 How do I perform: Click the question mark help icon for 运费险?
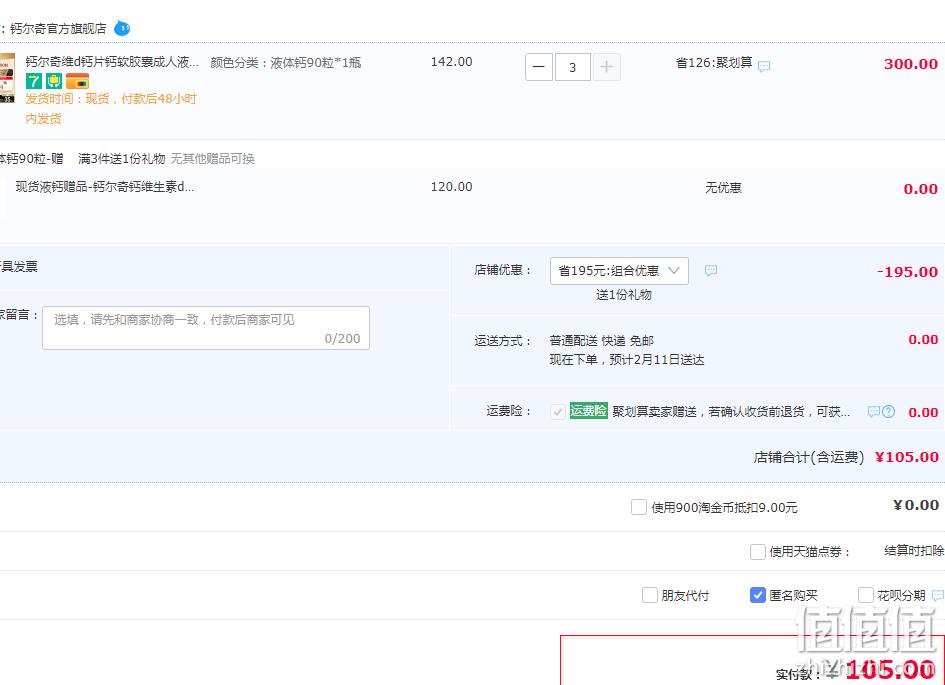coord(888,411)
